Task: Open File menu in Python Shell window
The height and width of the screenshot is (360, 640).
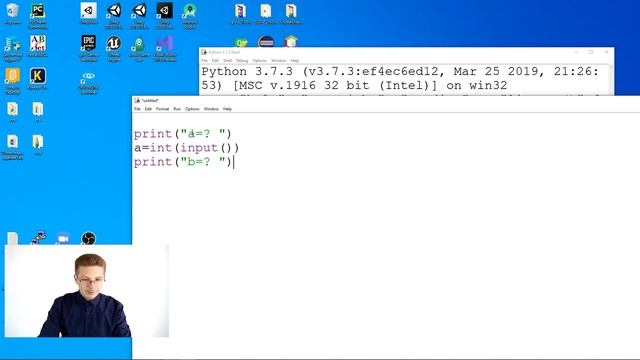Action: (x=204, y=60)
